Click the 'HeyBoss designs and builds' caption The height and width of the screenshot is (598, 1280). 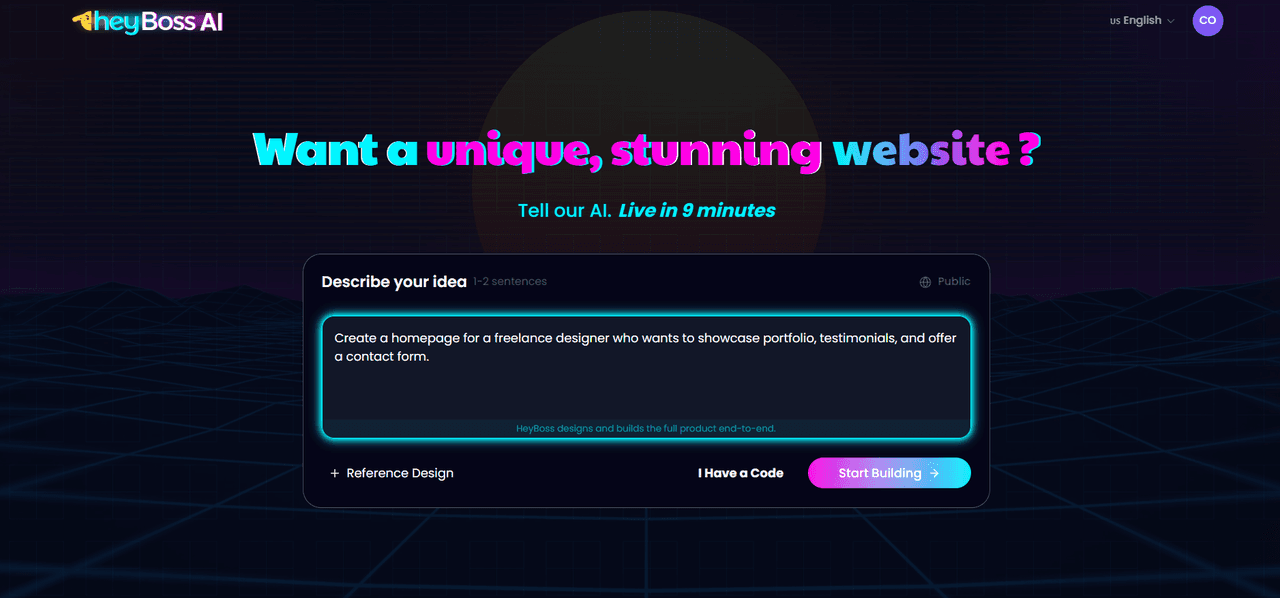tap(646, 428)
